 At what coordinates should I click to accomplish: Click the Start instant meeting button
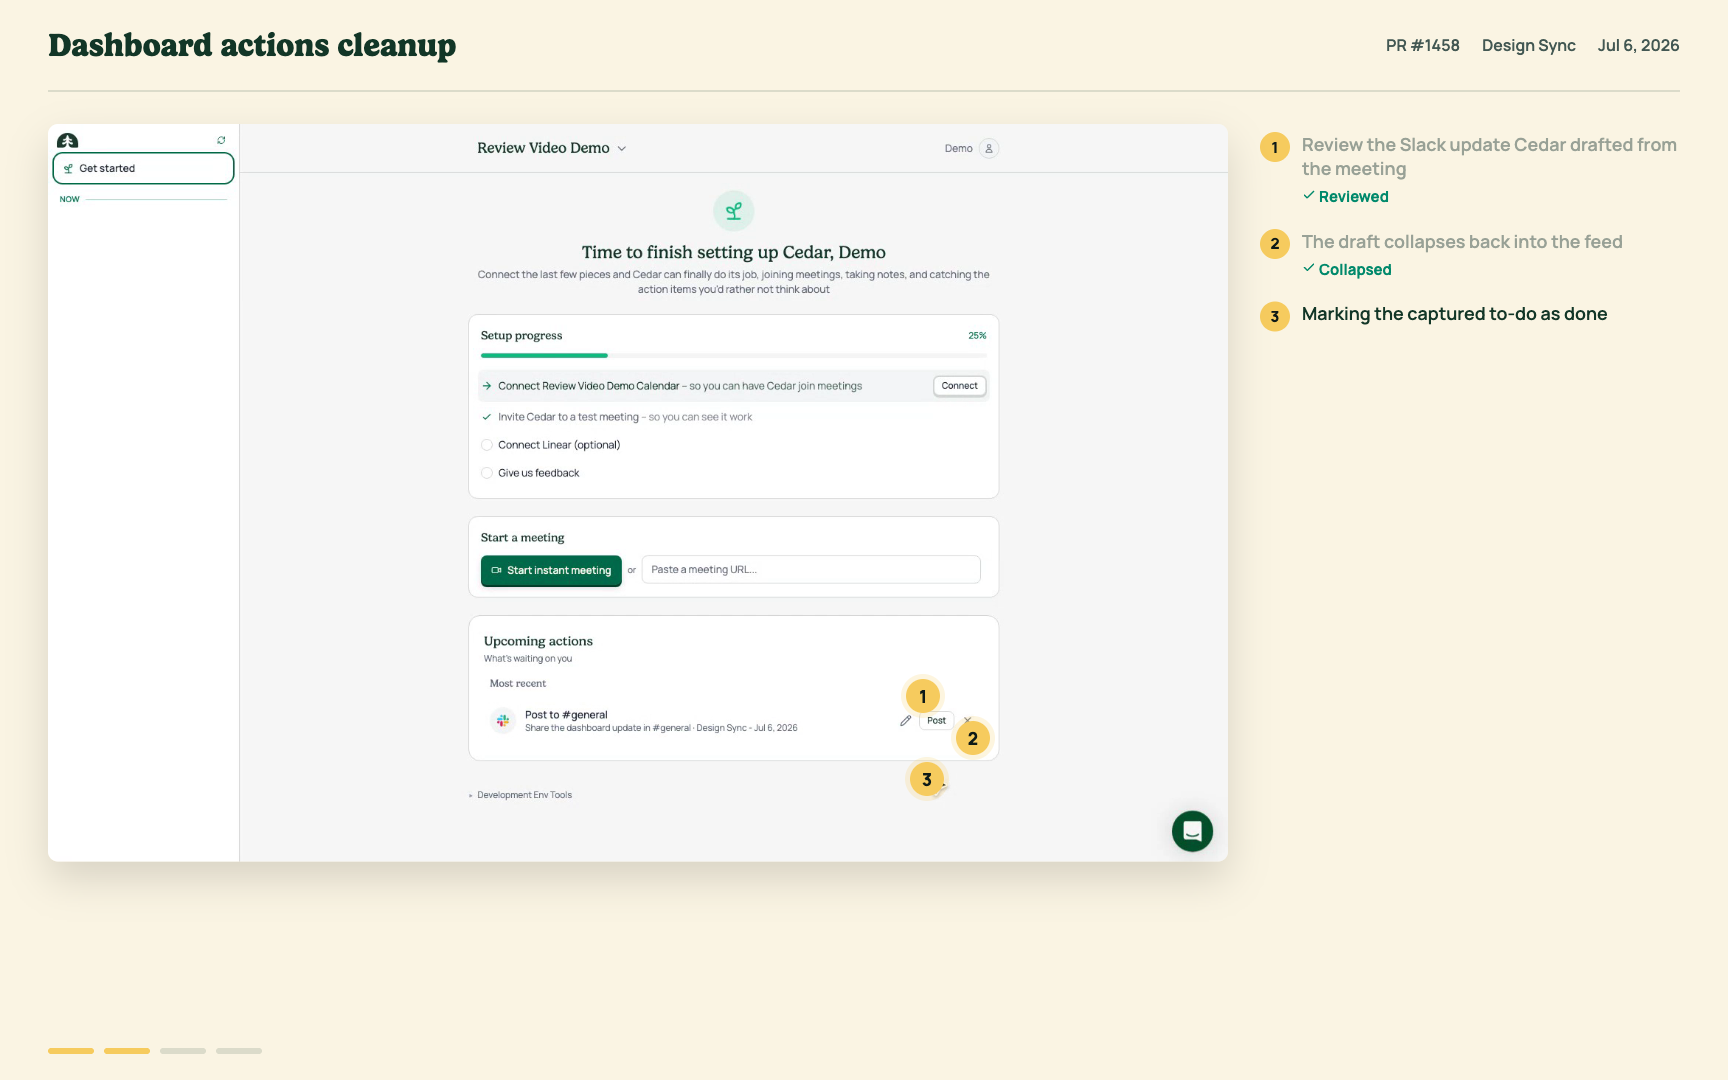pyautogui.click(x=551, y=571)
